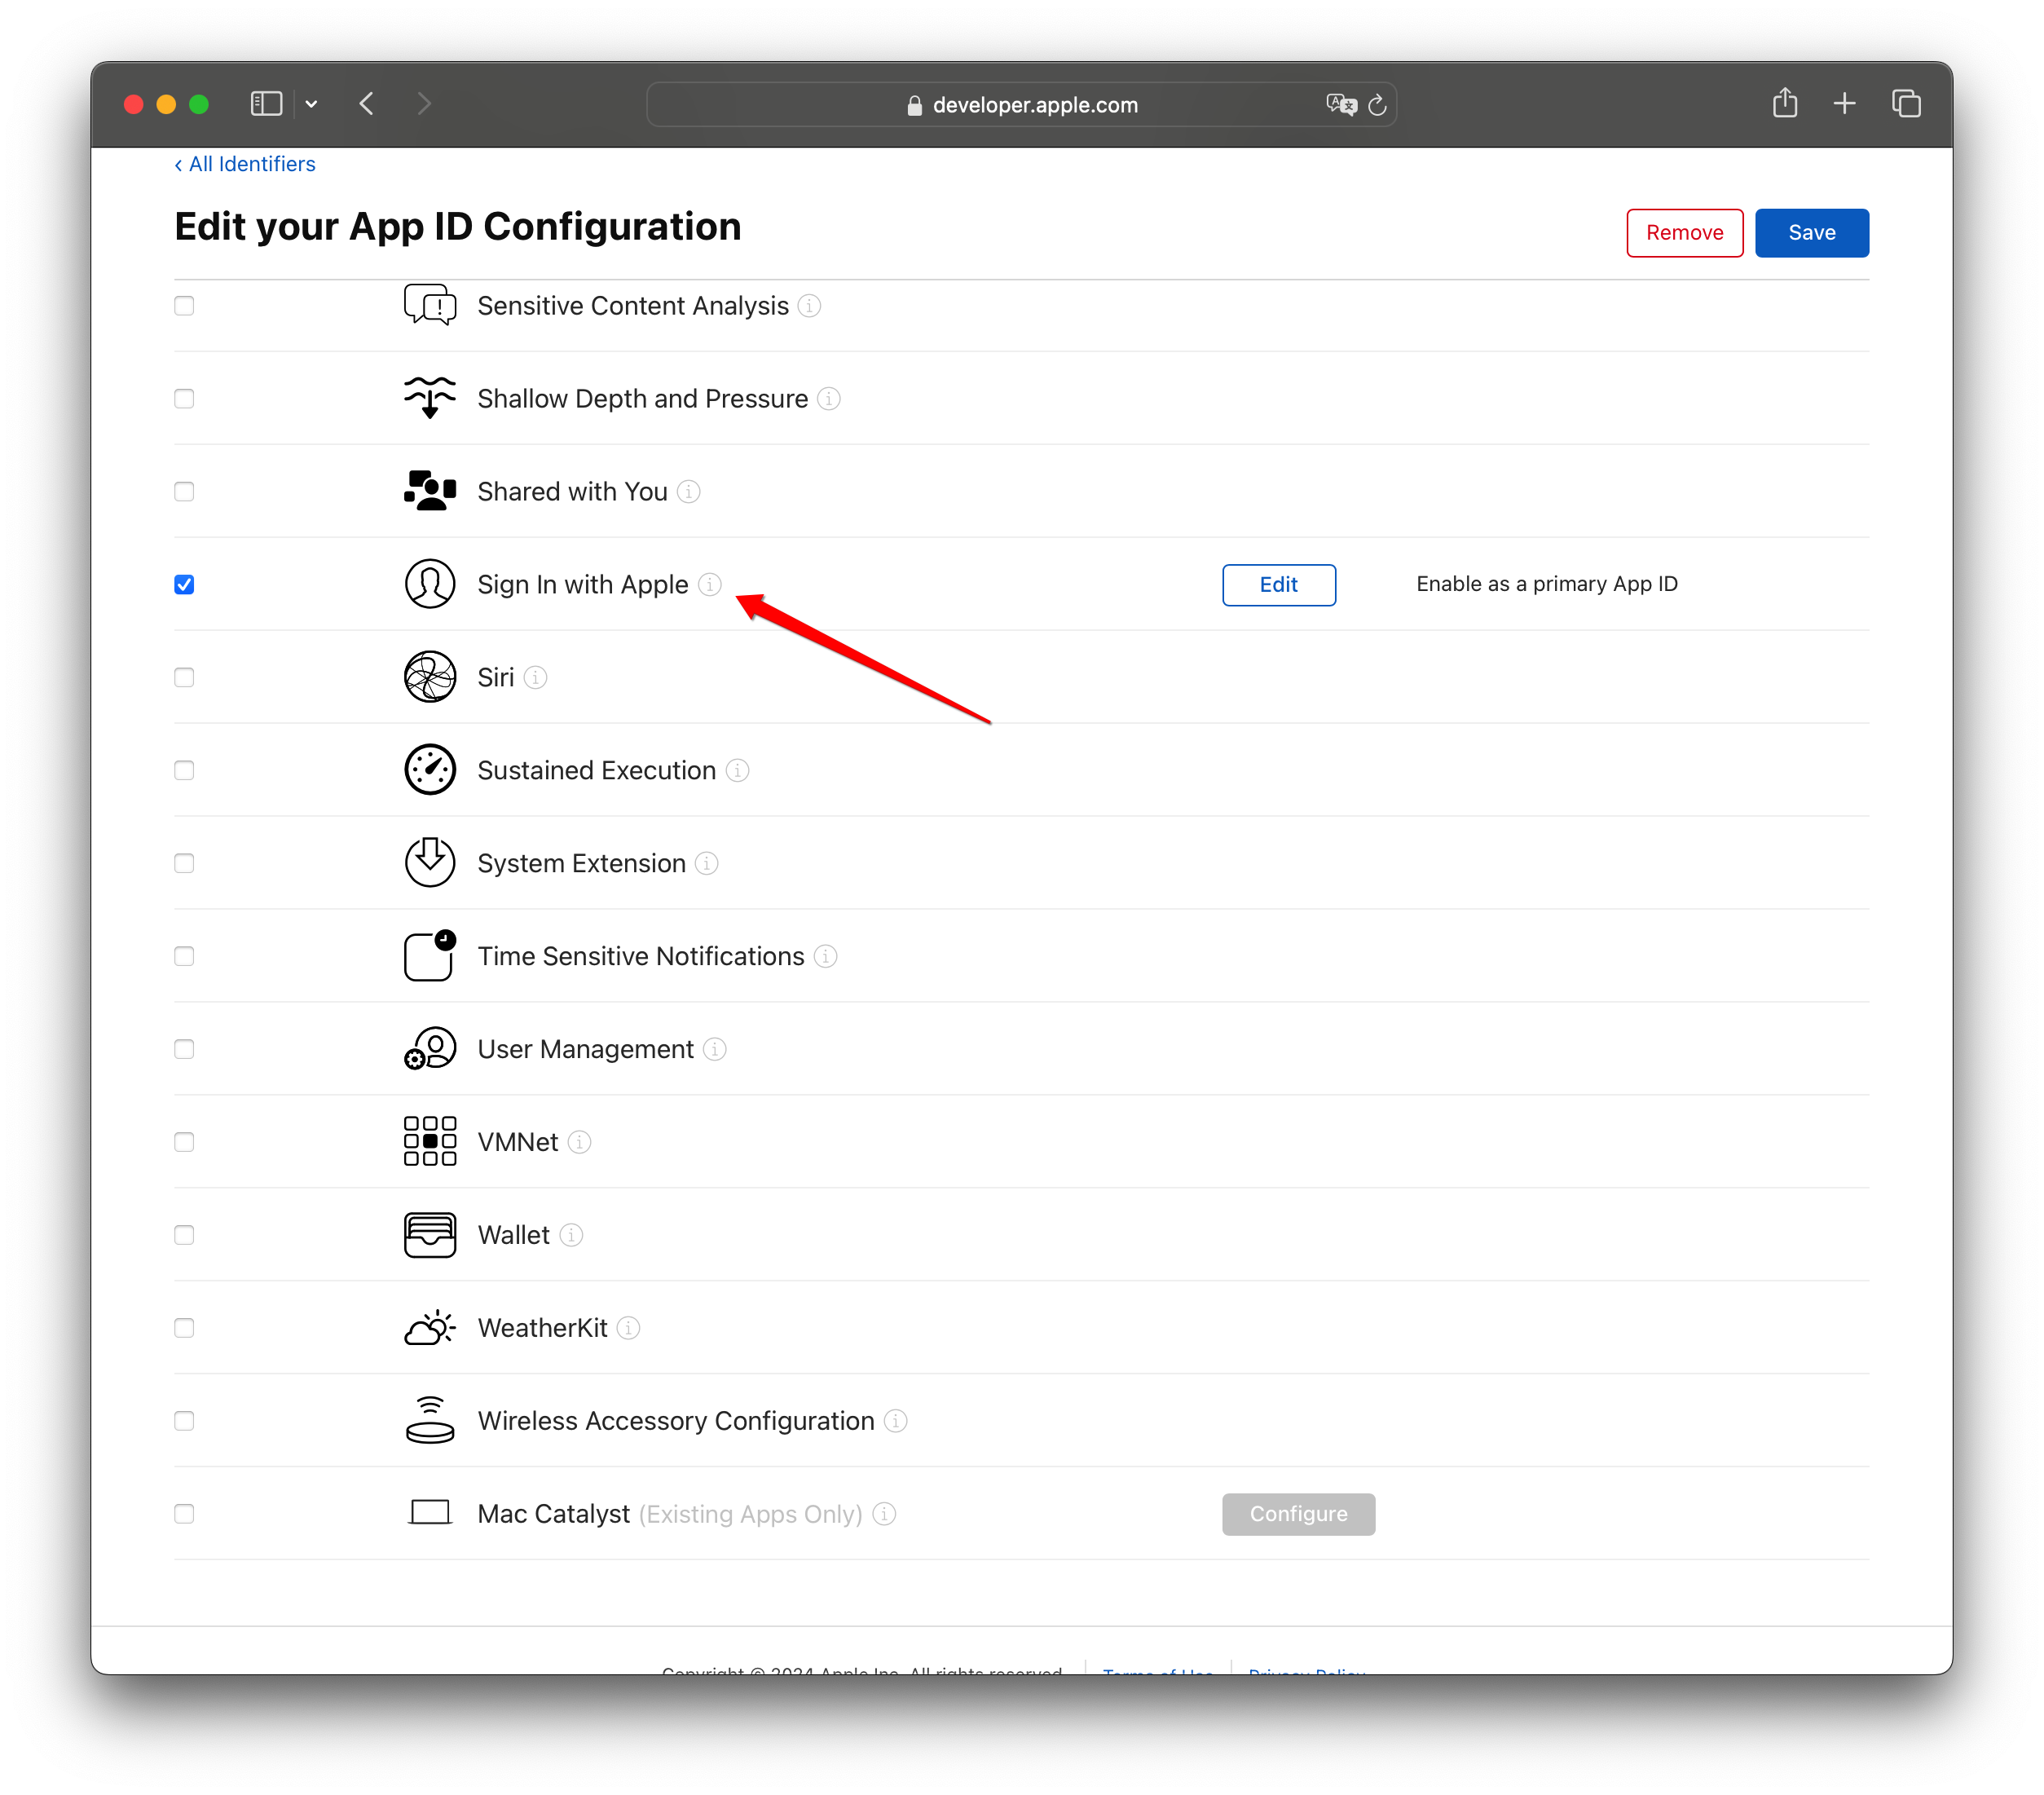The height and width of the screenshot is (1795, 2044).
Task: Enable Shallow Depth and Pressure checkbox
Action: pyautogui.click(x=184, y=399)
